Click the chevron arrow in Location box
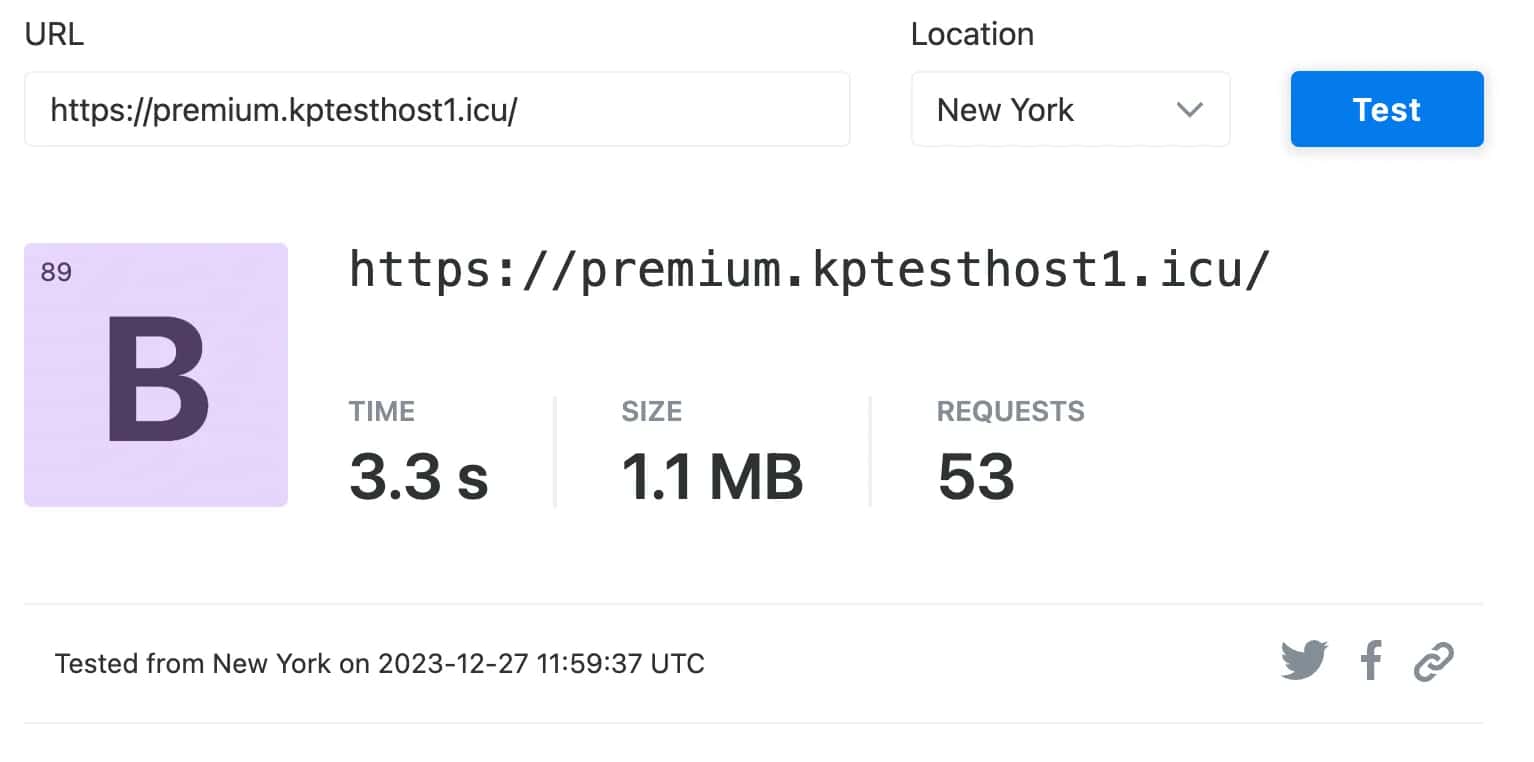Image resolution: width=1534 pixels, height=762 pixels. click(1189, 110)
